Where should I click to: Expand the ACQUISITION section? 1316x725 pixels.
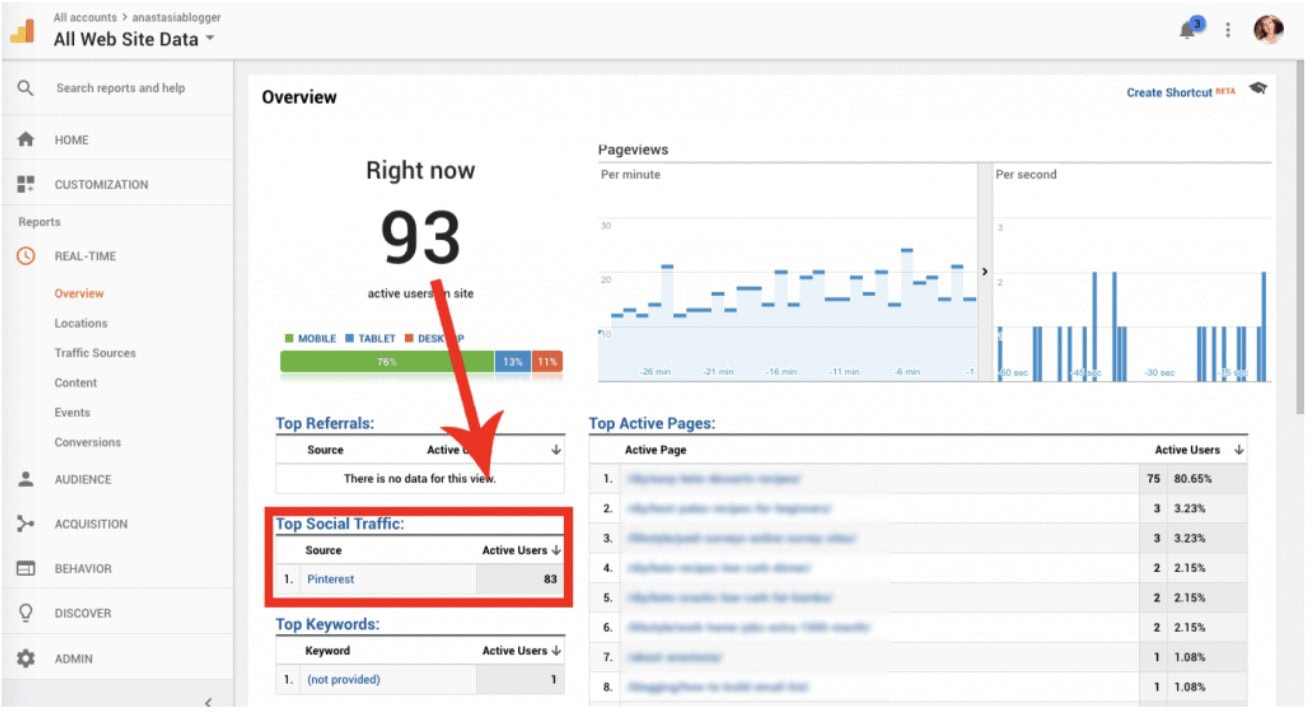point(91,524)
